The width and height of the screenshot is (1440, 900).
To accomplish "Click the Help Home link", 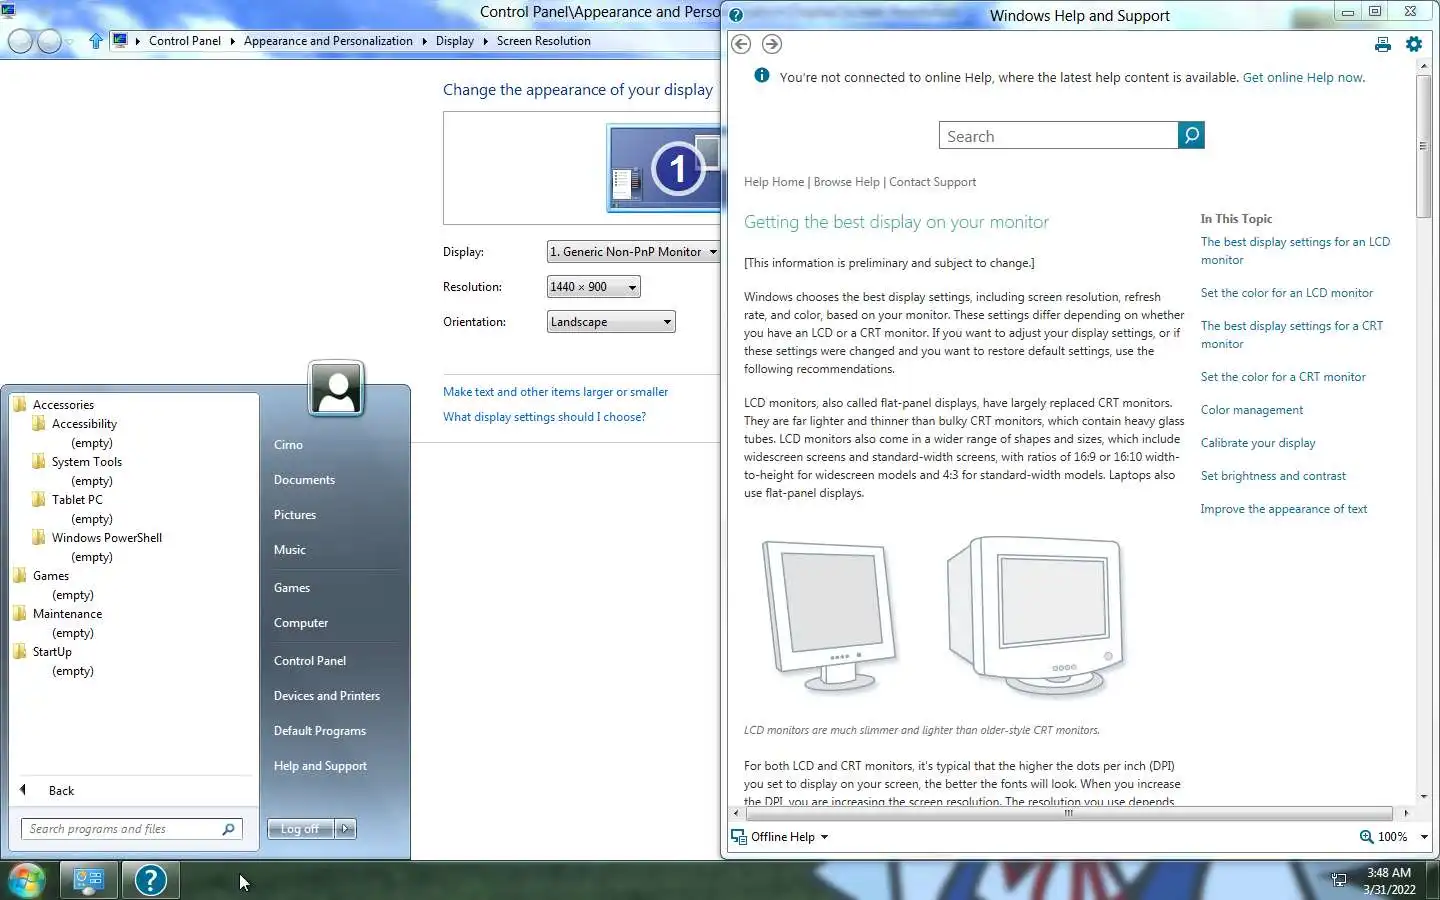I will pyautogui.click(x=774, y=182).
